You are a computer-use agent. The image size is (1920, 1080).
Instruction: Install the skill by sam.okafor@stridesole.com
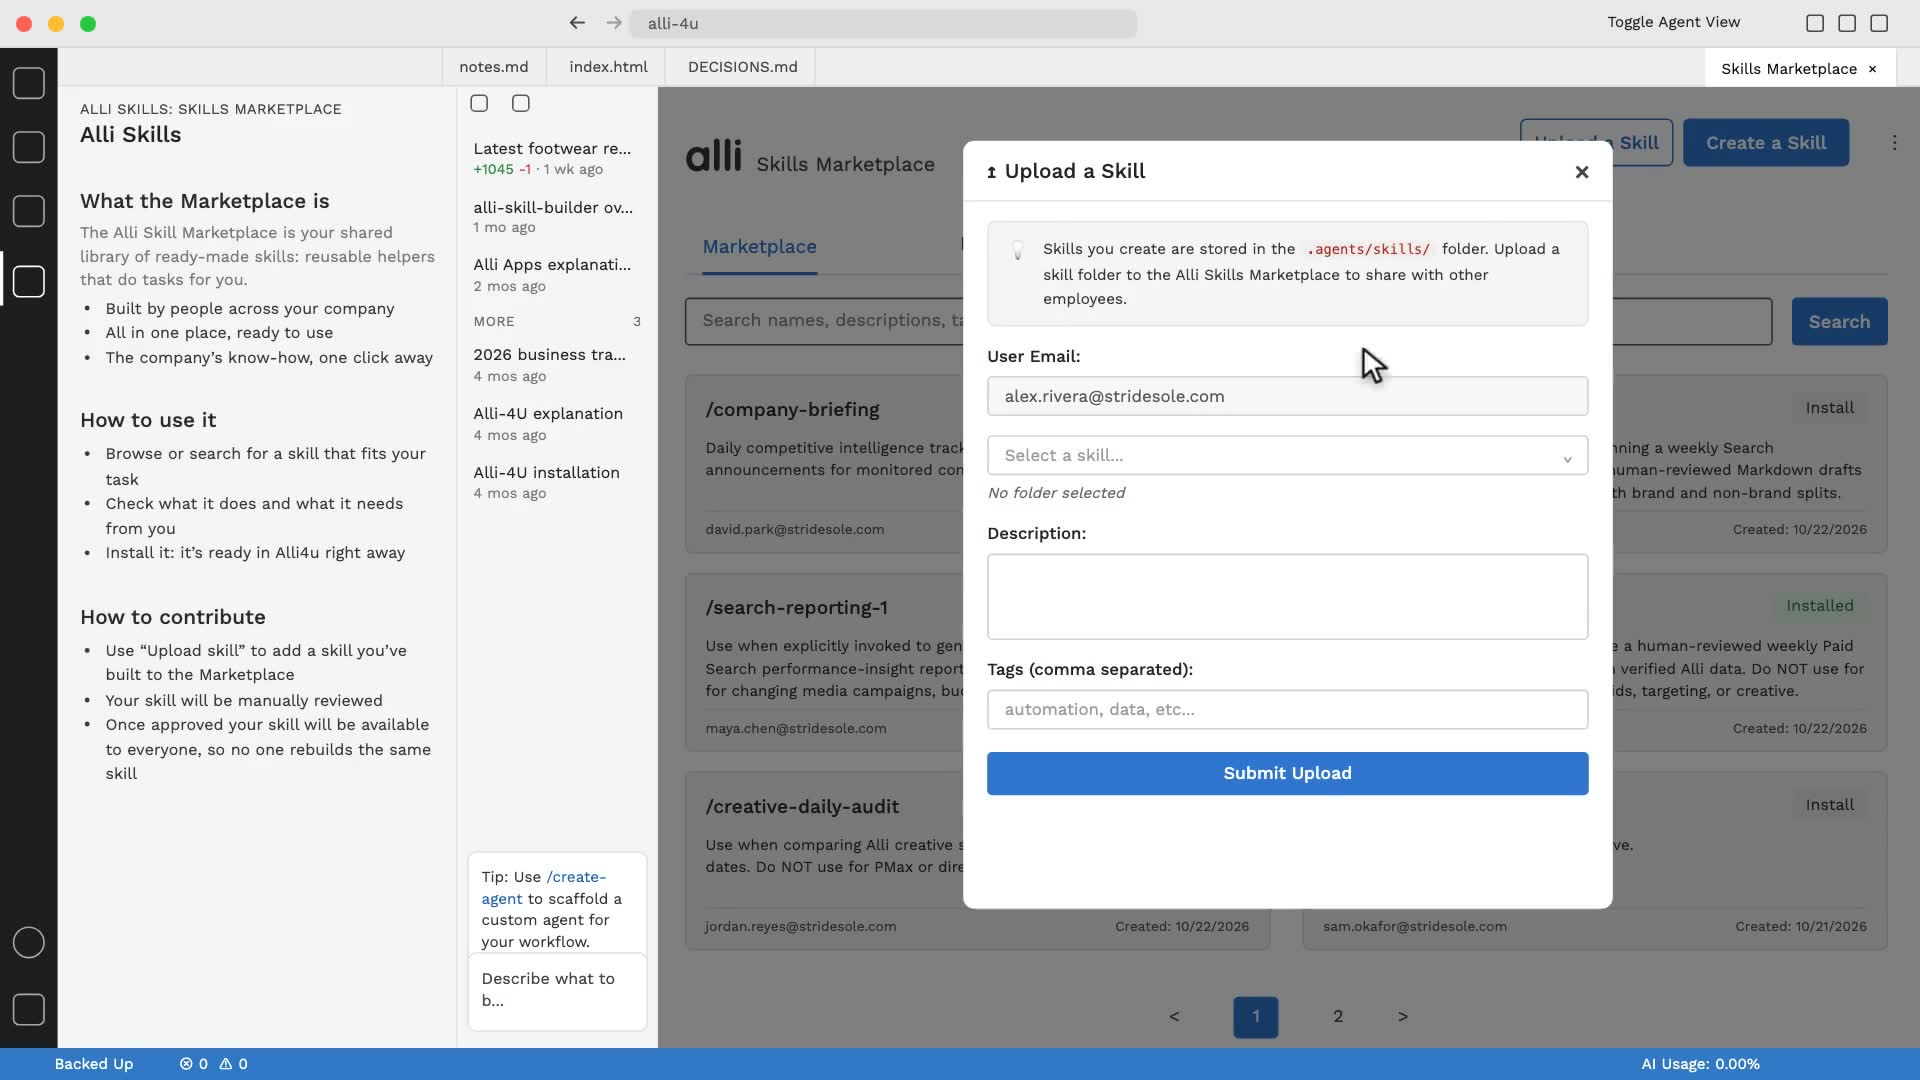click(x=1829, y=805)
